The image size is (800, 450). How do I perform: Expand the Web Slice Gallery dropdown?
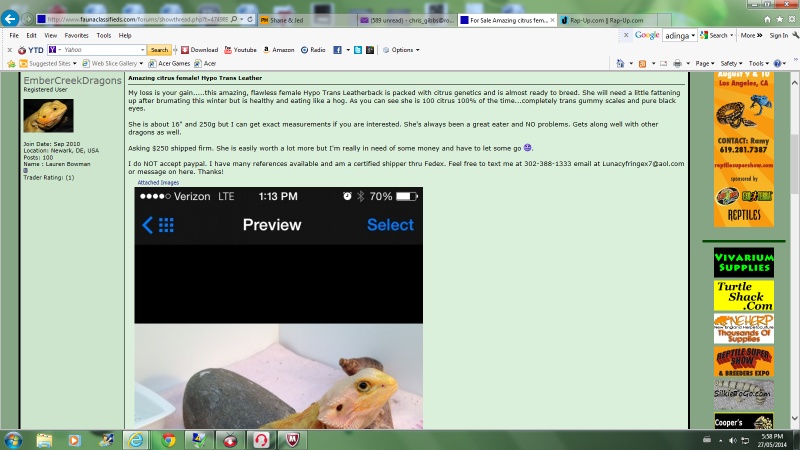(x=141, y=64)
